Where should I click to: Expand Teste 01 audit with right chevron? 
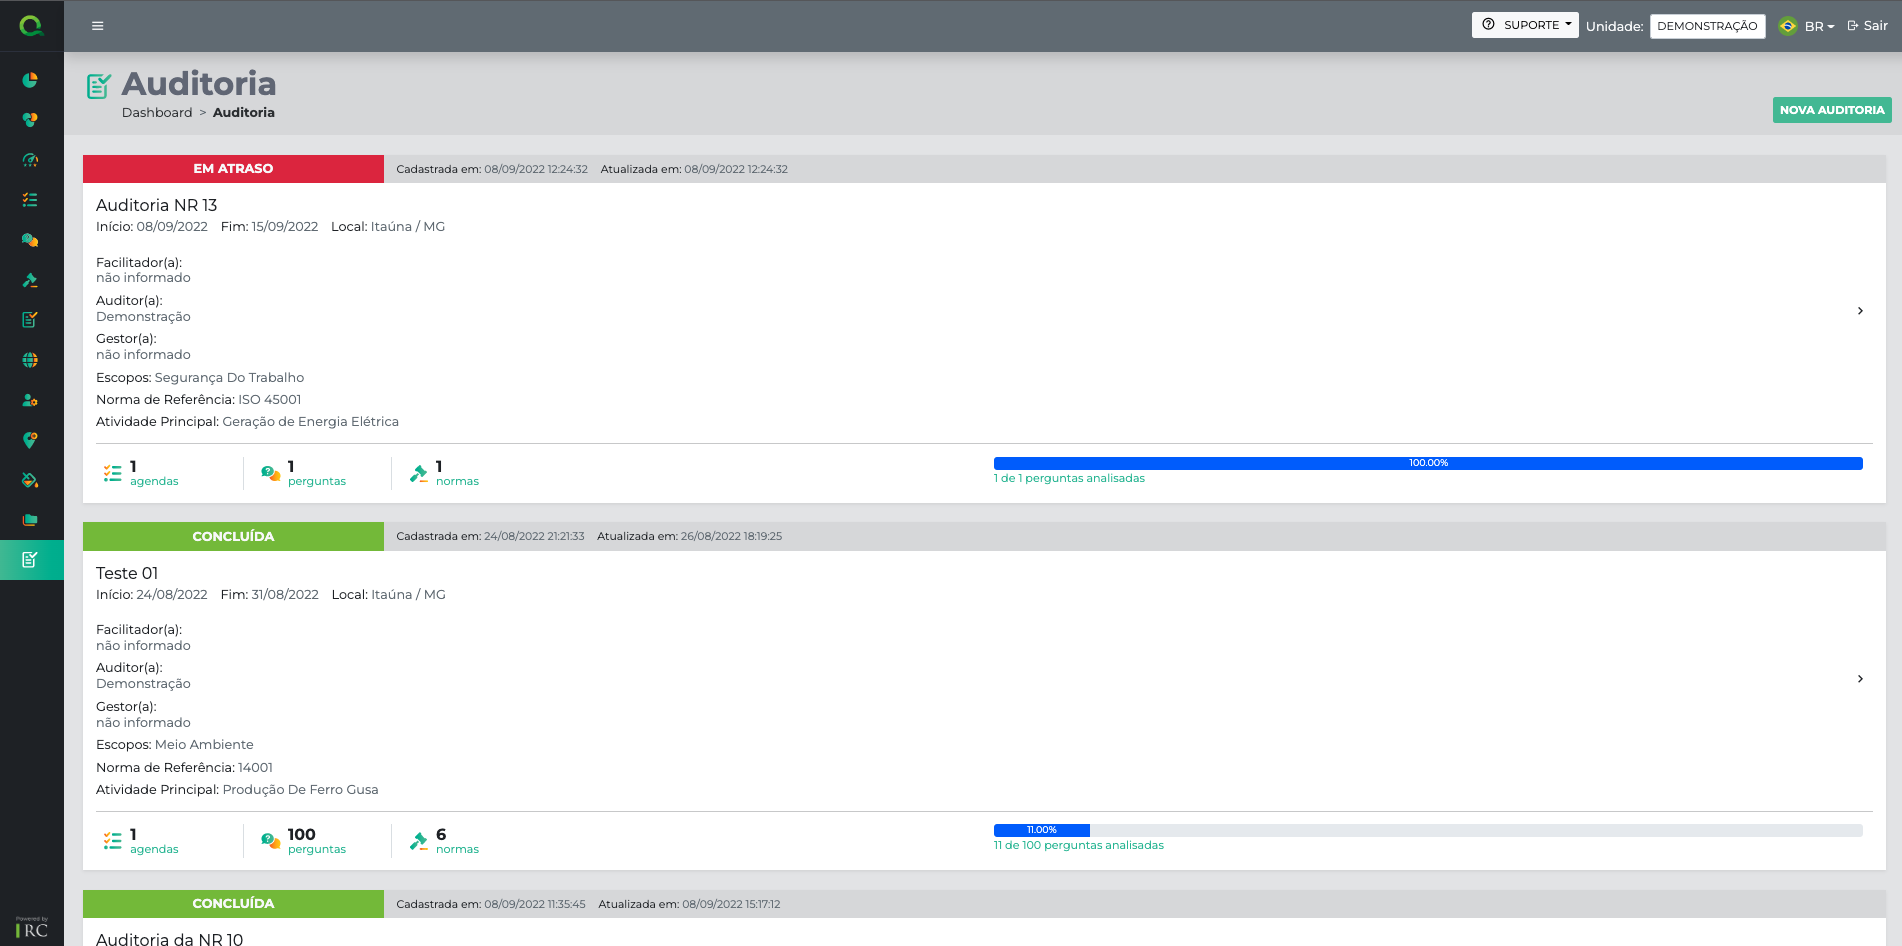(x=1859, y=679)
